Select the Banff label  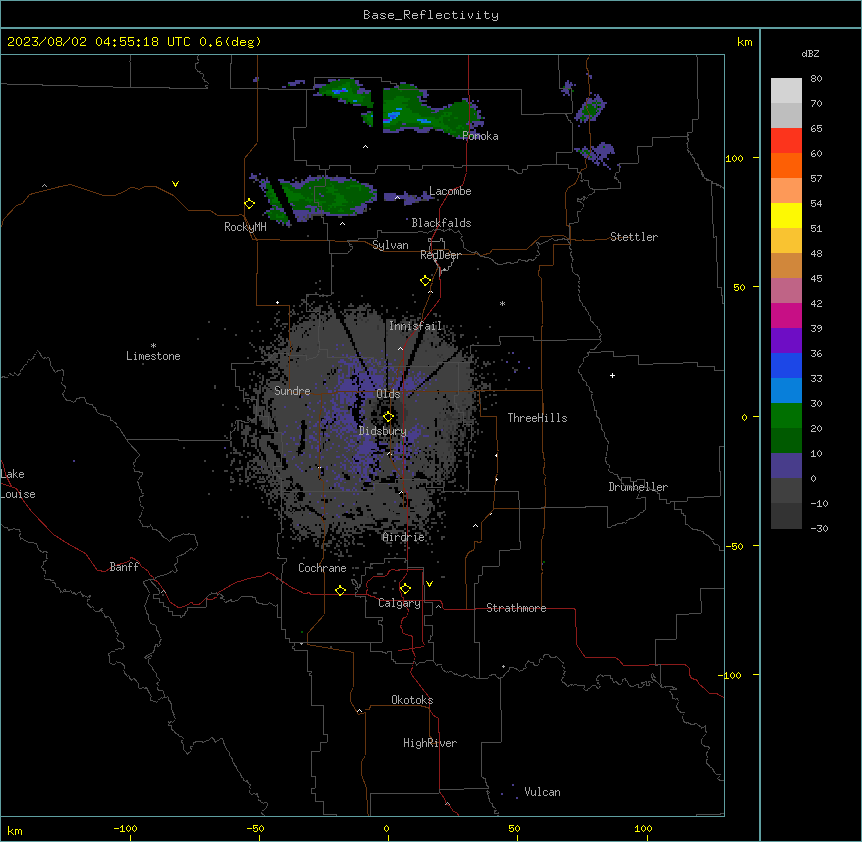[124, 567]
